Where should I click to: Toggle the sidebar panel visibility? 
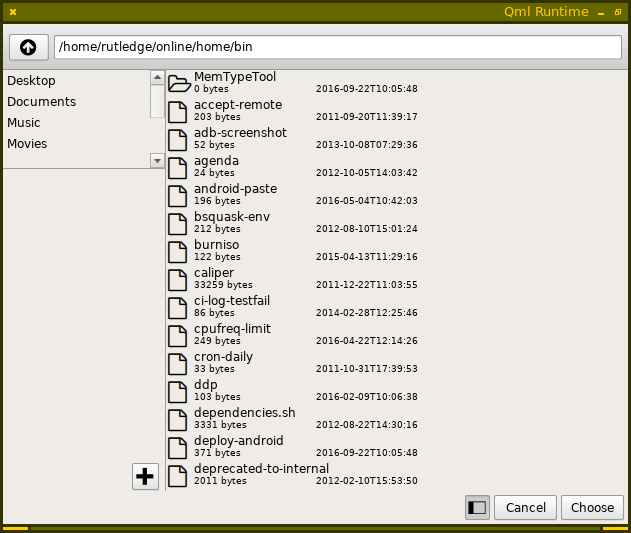[x=477, y=508]
